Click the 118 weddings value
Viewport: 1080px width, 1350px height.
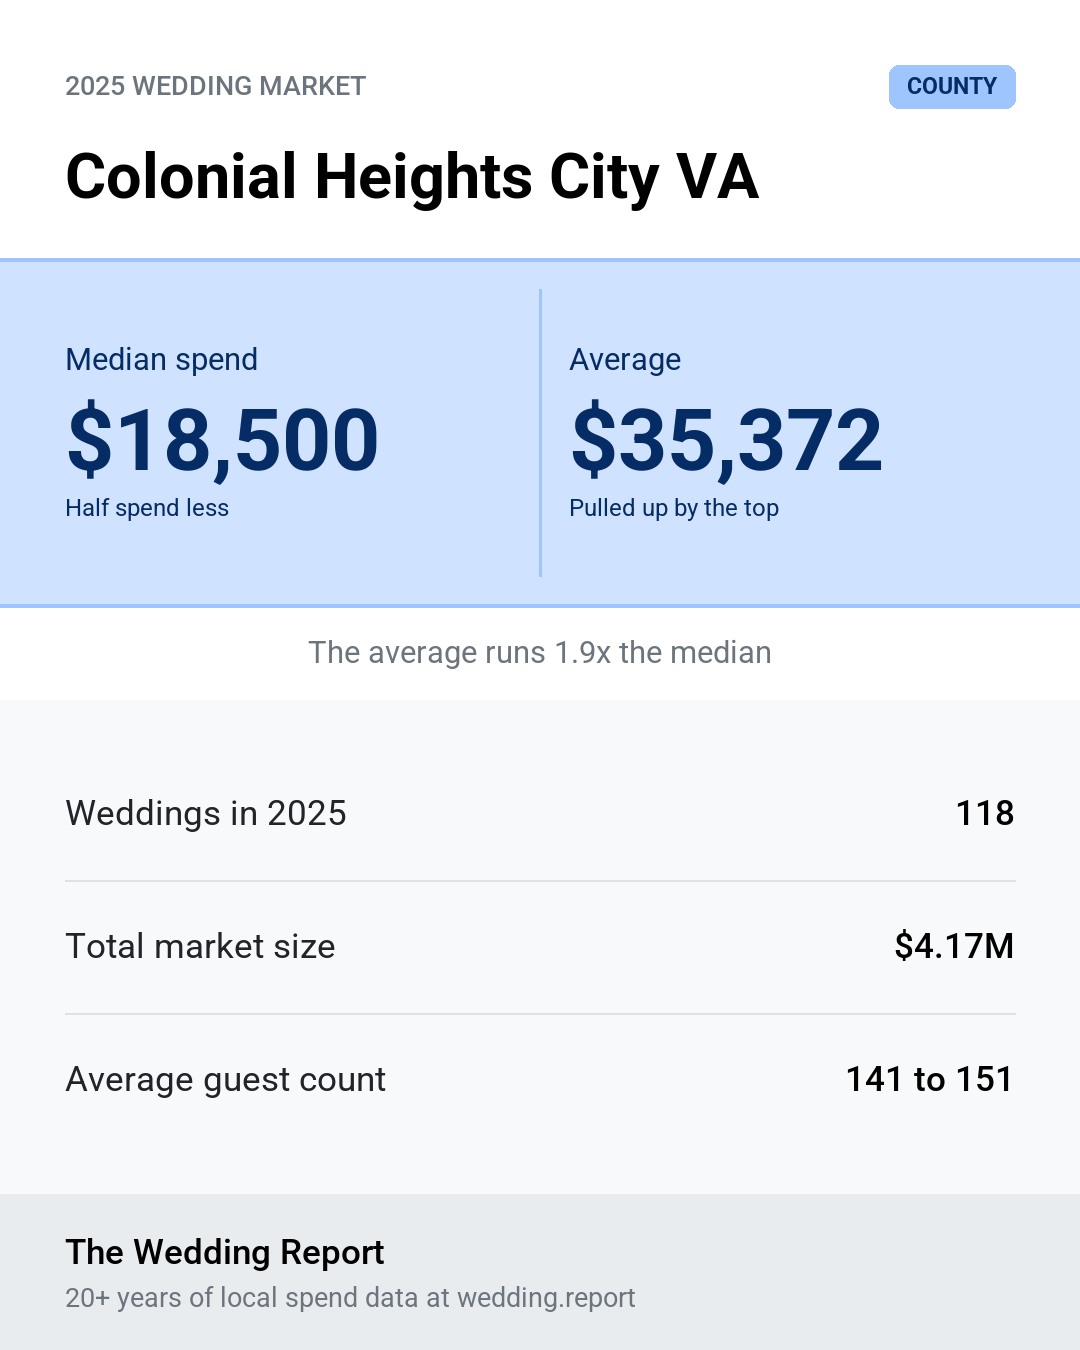(985, 813)
